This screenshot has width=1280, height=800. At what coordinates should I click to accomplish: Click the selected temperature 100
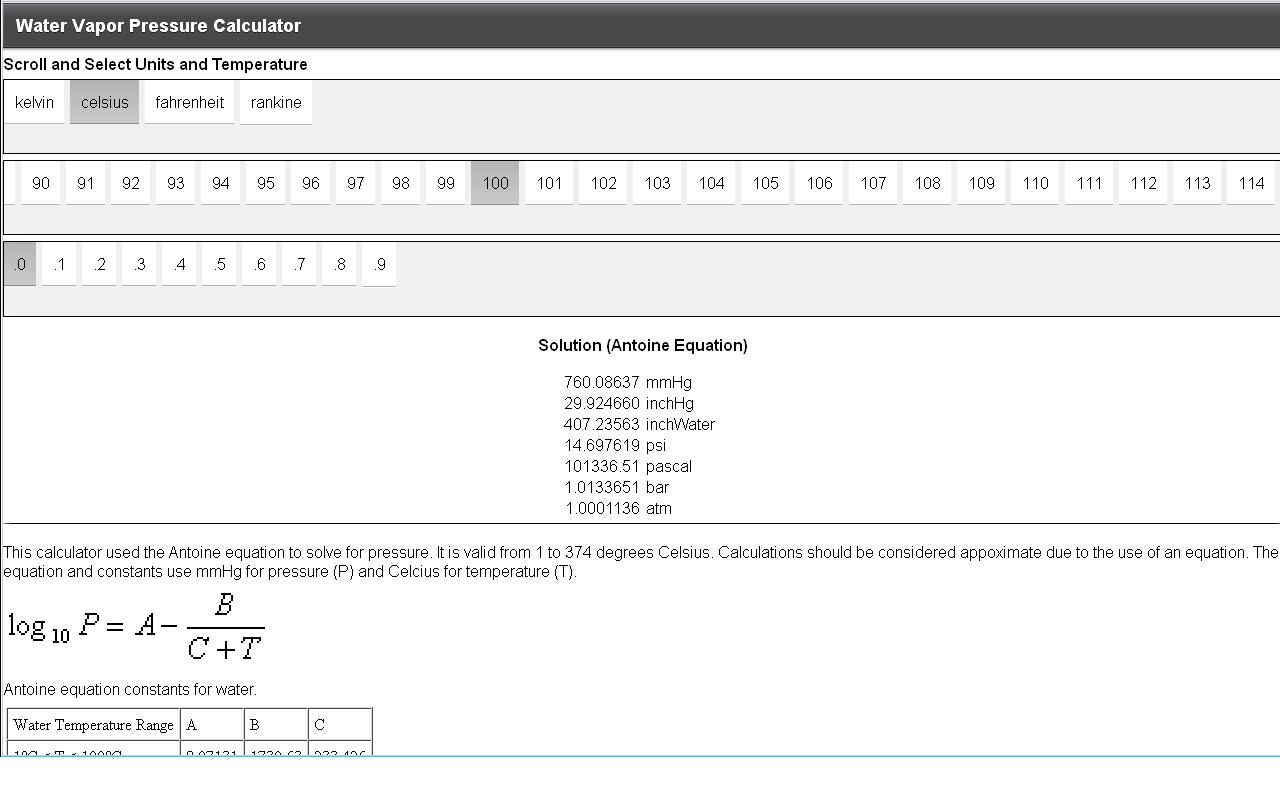pyautogui.click(x=495, y=183)
